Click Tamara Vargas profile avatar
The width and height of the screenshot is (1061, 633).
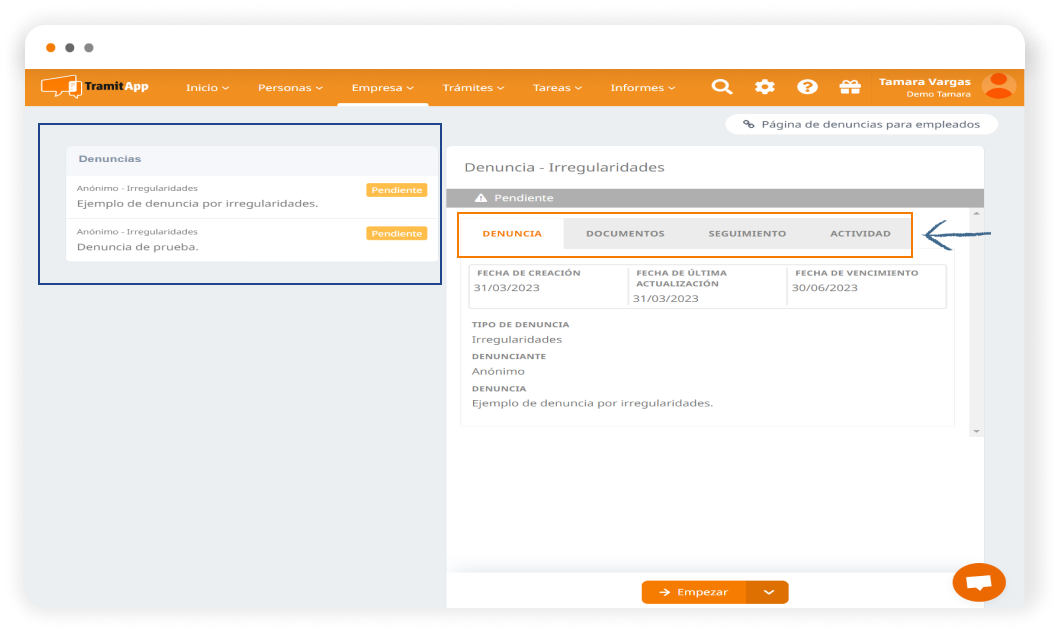[x=998, y=86]
